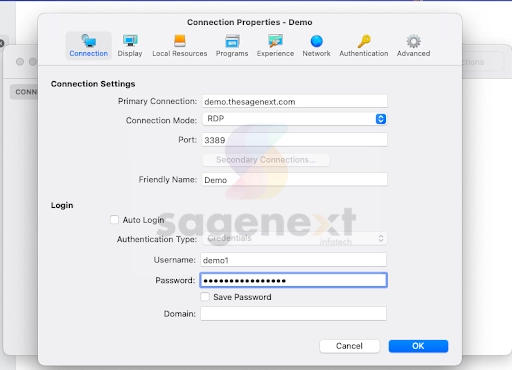Check the Save Password checkbox

point(205,297)
